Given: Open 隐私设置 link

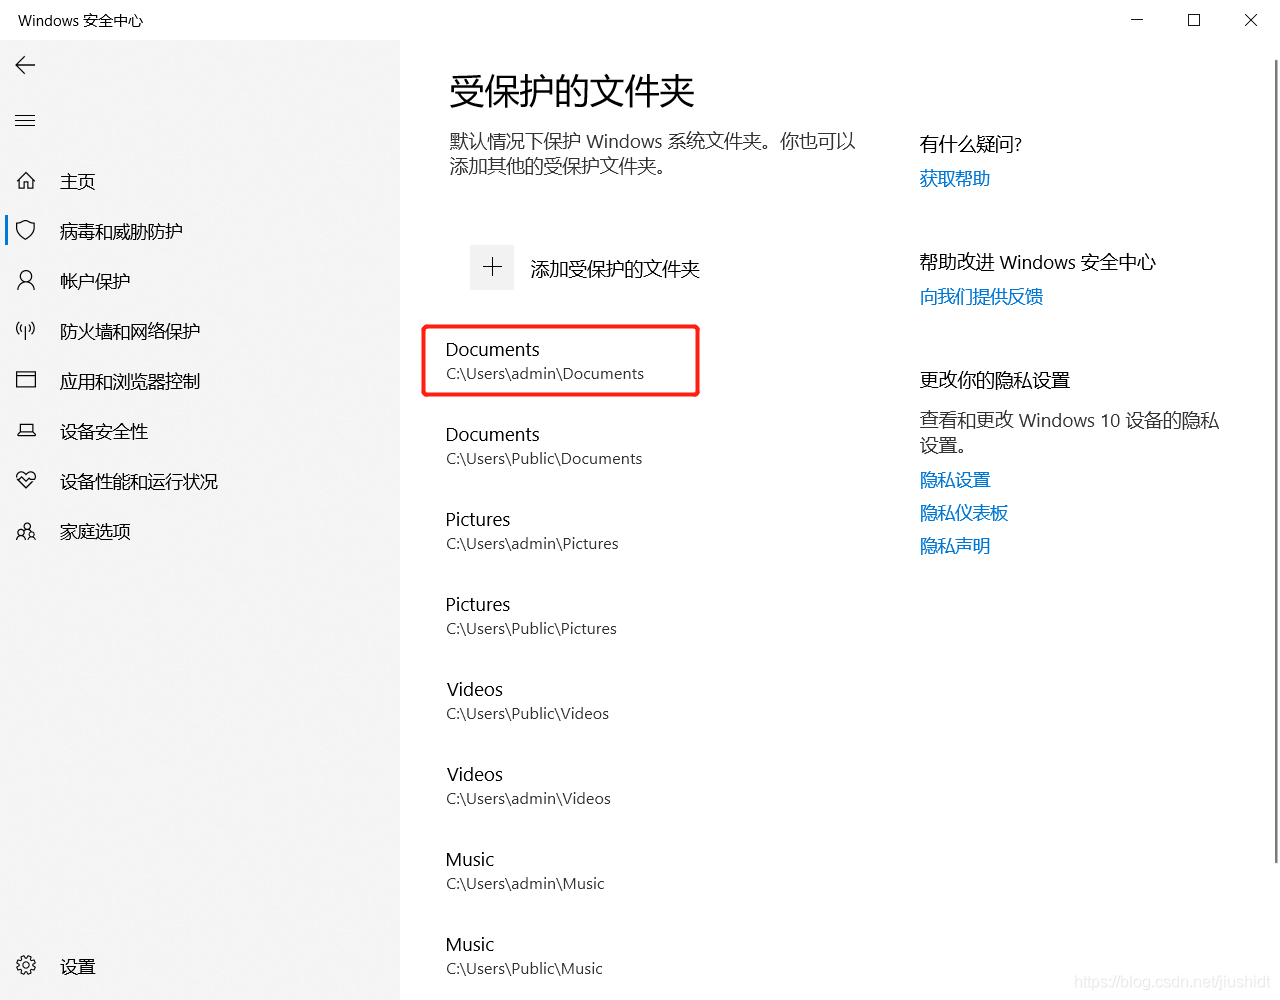Looking at the screenshot, I should 955,480.
